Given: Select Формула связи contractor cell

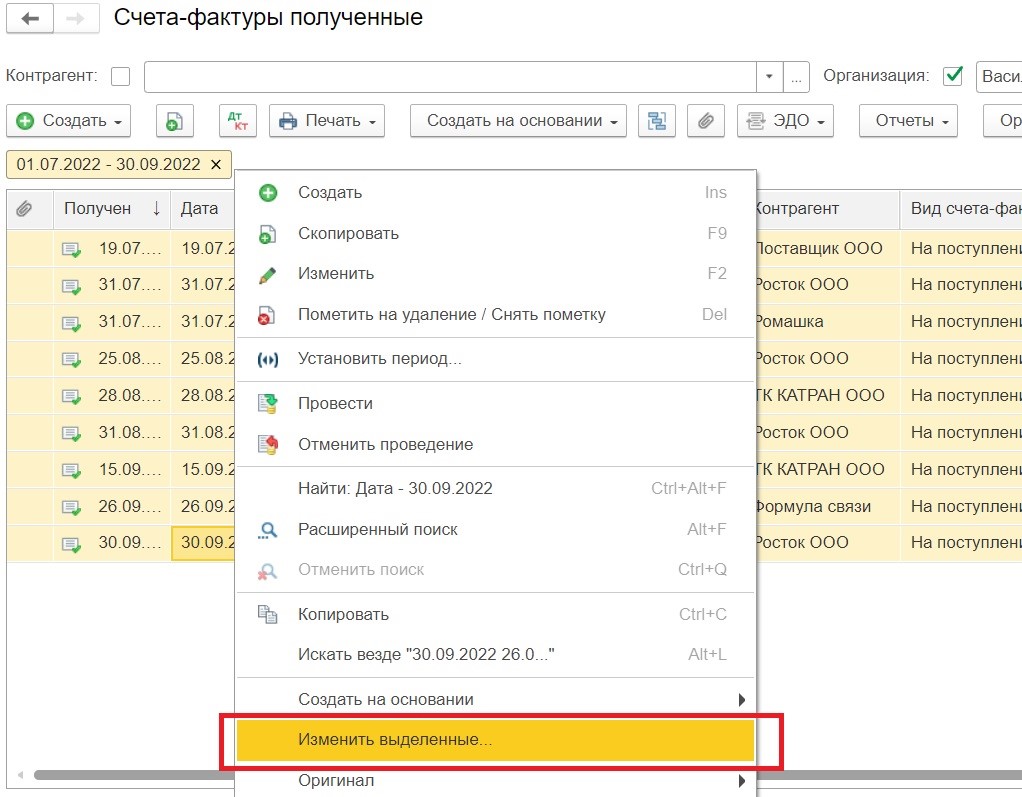Looking at the screenshot, I should click(828, 507).
